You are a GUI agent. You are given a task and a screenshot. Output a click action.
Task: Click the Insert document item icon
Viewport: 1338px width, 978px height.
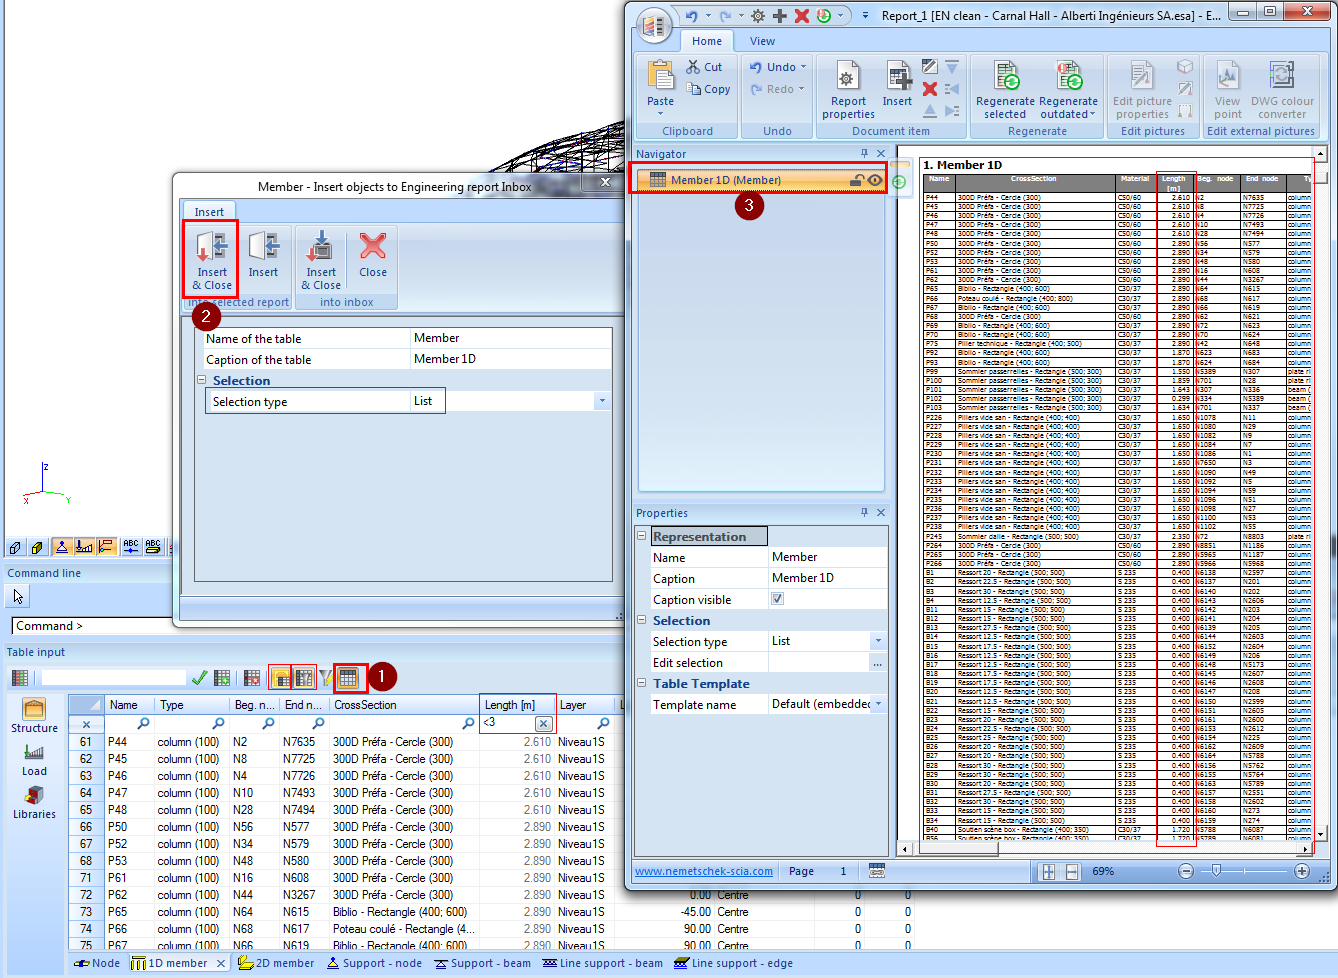pos(897,84)
